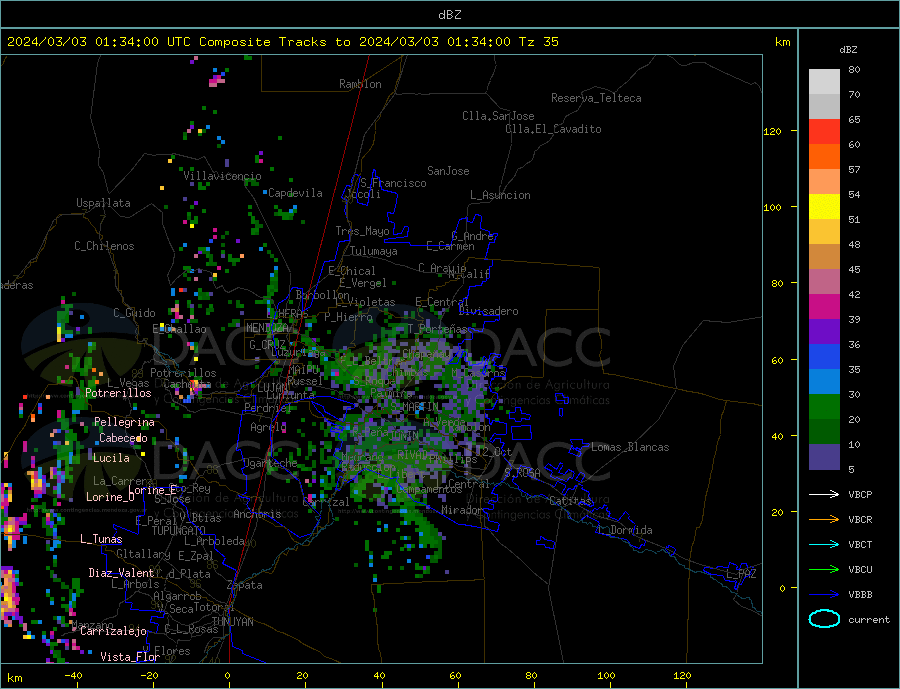The width and height of the screenshot is (900, 689).
Task: Click the 'VBCP' legend label
Action: tap(860, 494)
